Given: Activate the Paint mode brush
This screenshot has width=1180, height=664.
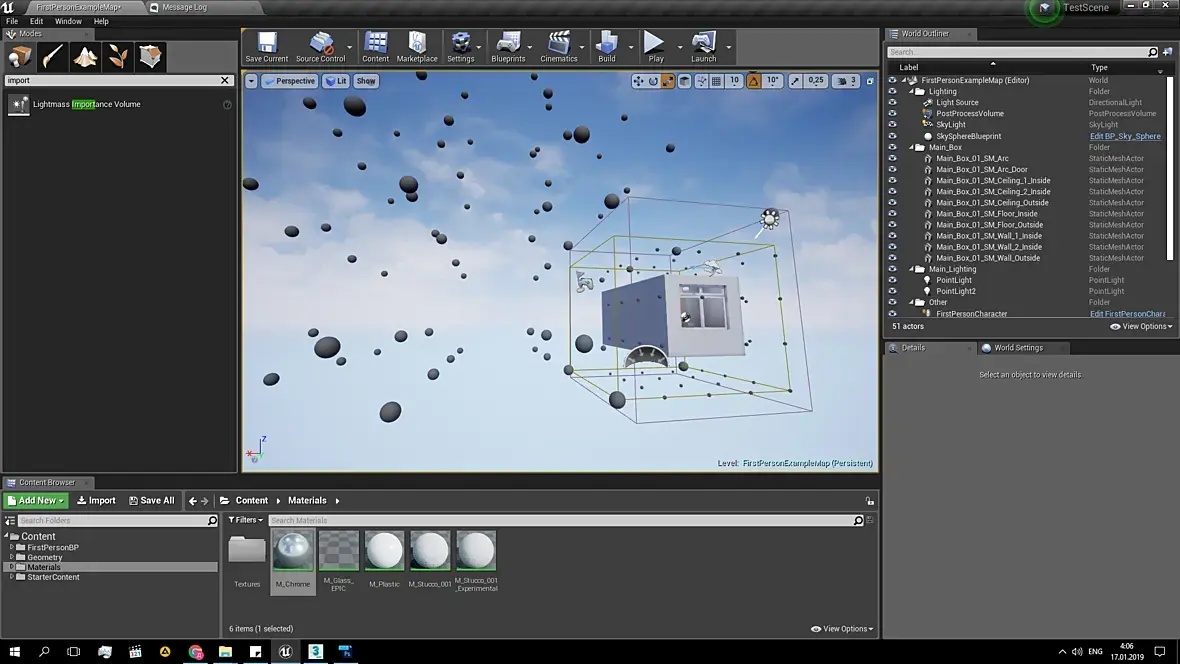Looking at the screenshot, I should click(52, 57).
